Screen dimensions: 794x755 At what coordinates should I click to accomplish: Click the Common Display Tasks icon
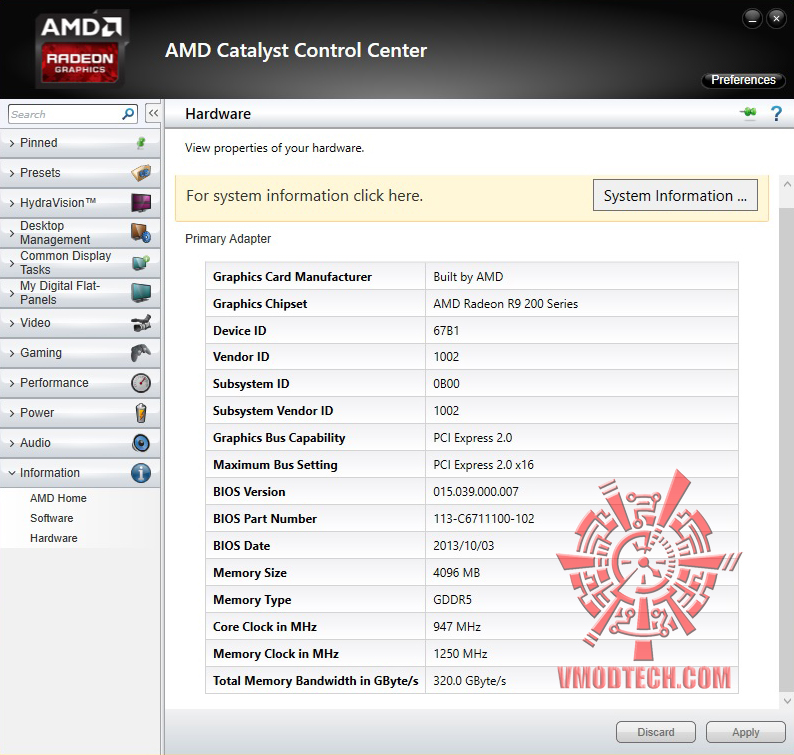pos(141,262)
